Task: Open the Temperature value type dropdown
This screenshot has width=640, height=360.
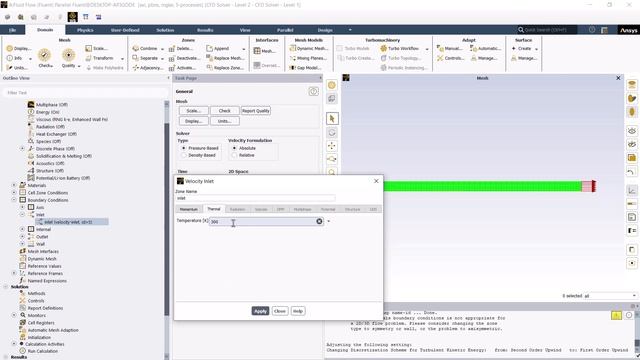Action: (329, 221)
